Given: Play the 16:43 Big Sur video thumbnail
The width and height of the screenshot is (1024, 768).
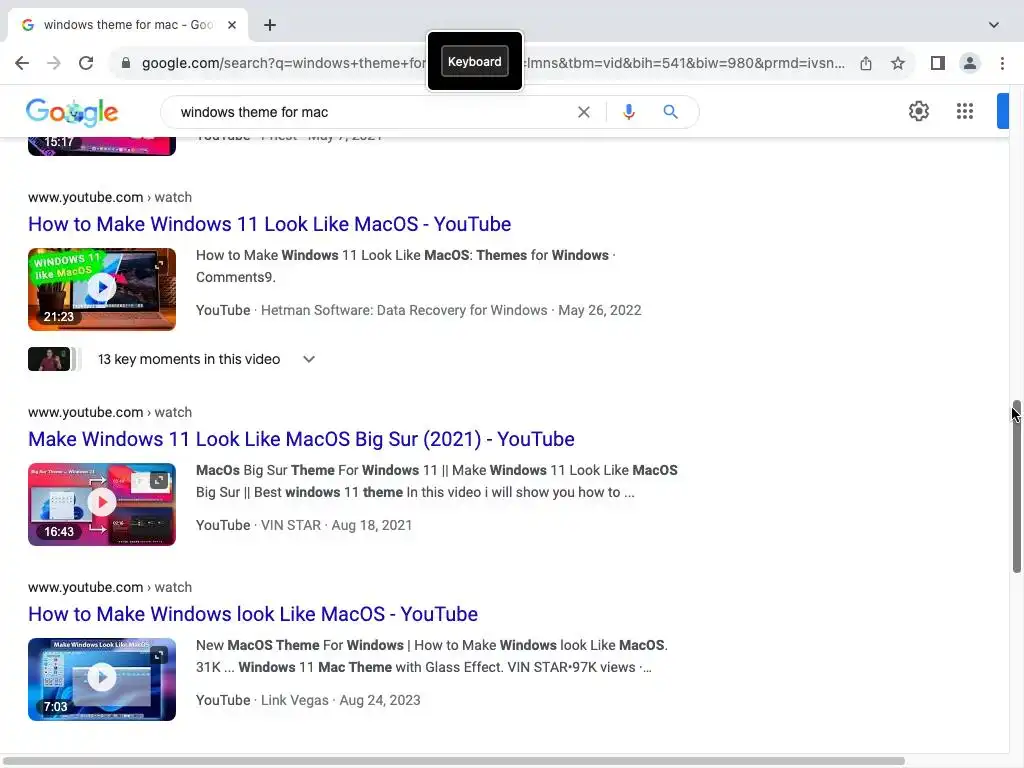Looking at the screenshot, I should point(102,504).
